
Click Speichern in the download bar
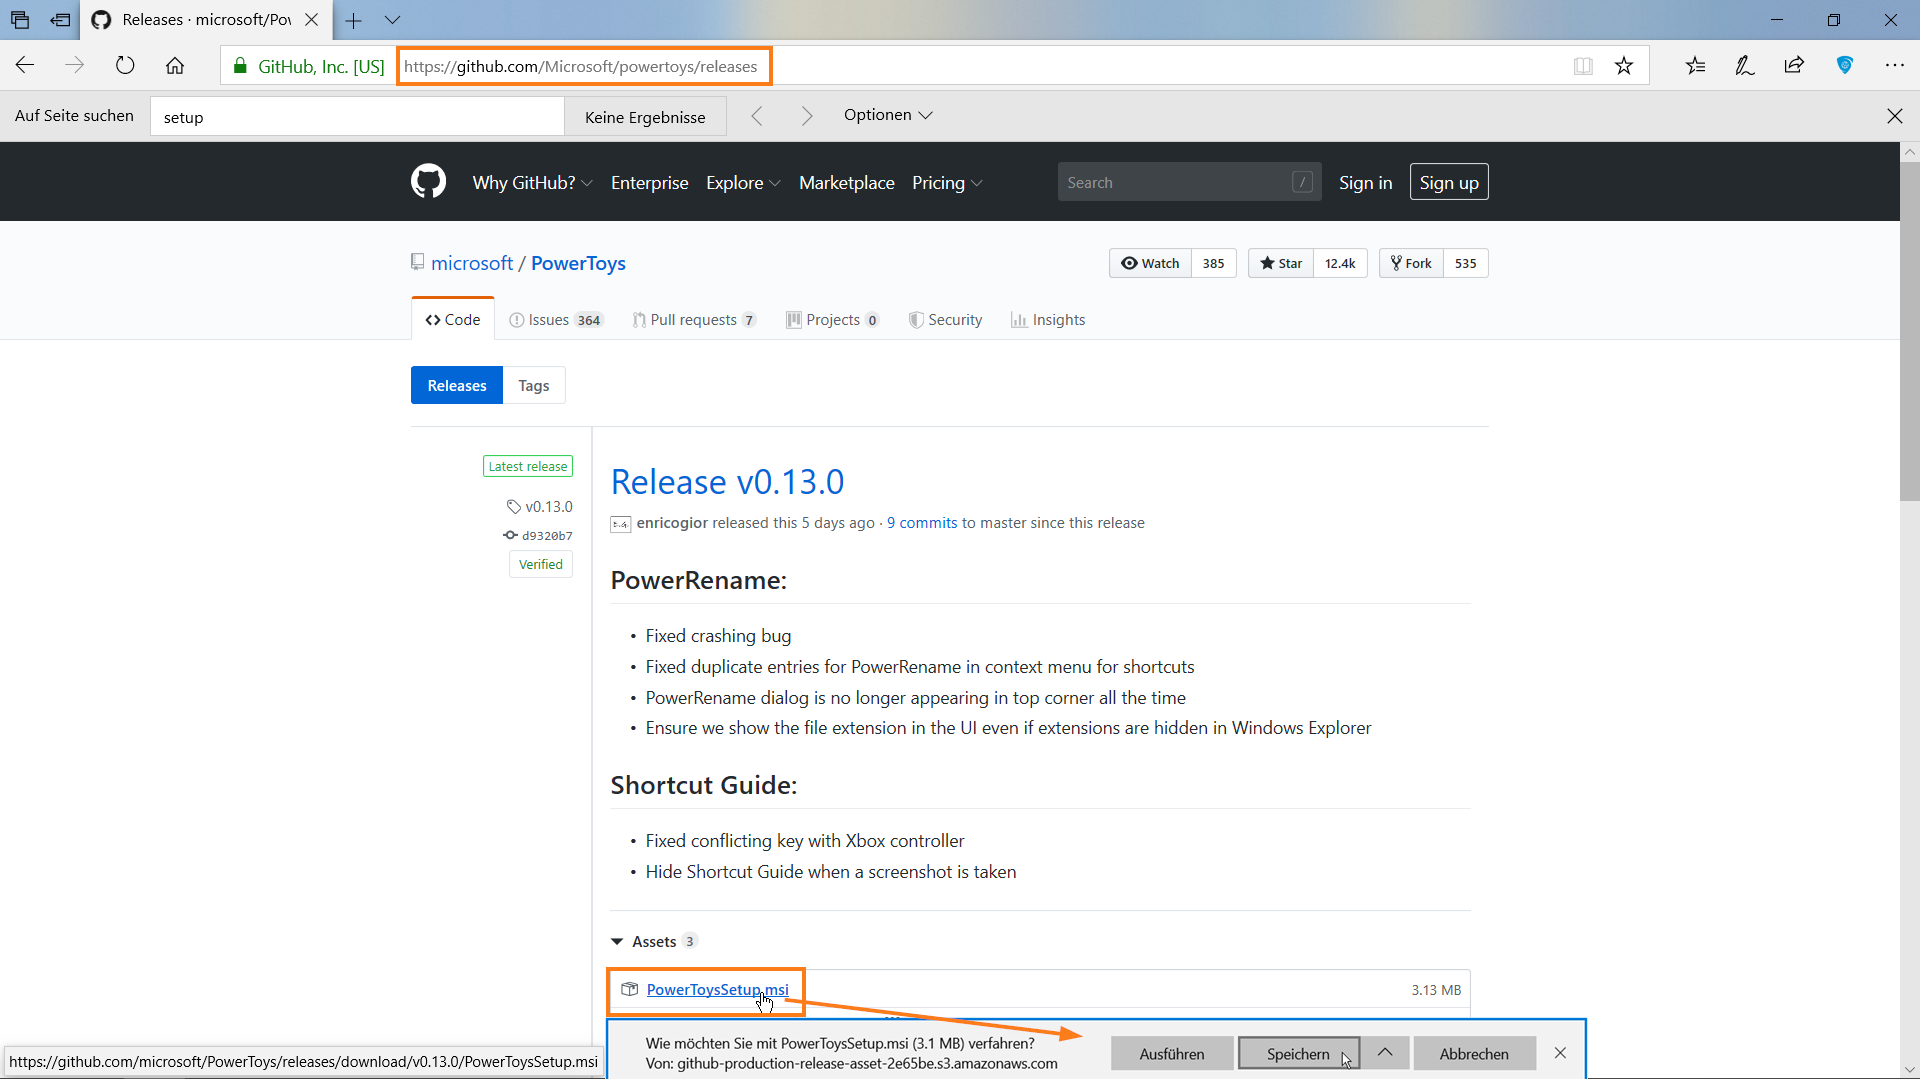click(1298, 1054)
